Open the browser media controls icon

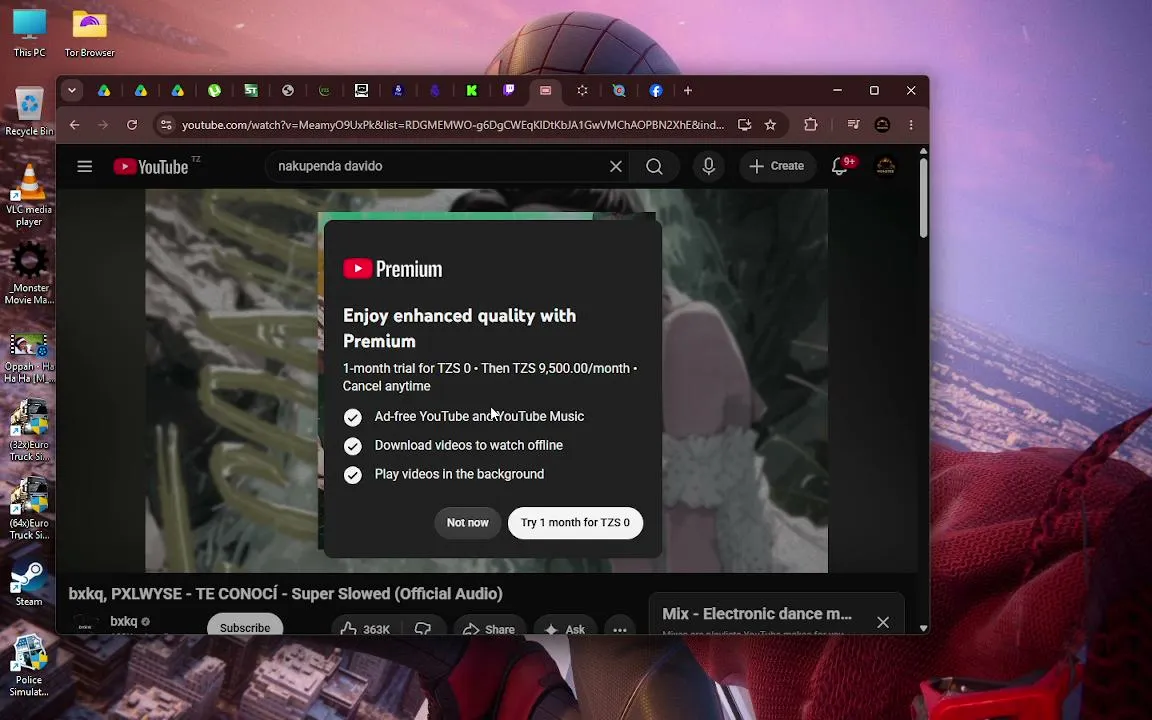tap(852, 125)
